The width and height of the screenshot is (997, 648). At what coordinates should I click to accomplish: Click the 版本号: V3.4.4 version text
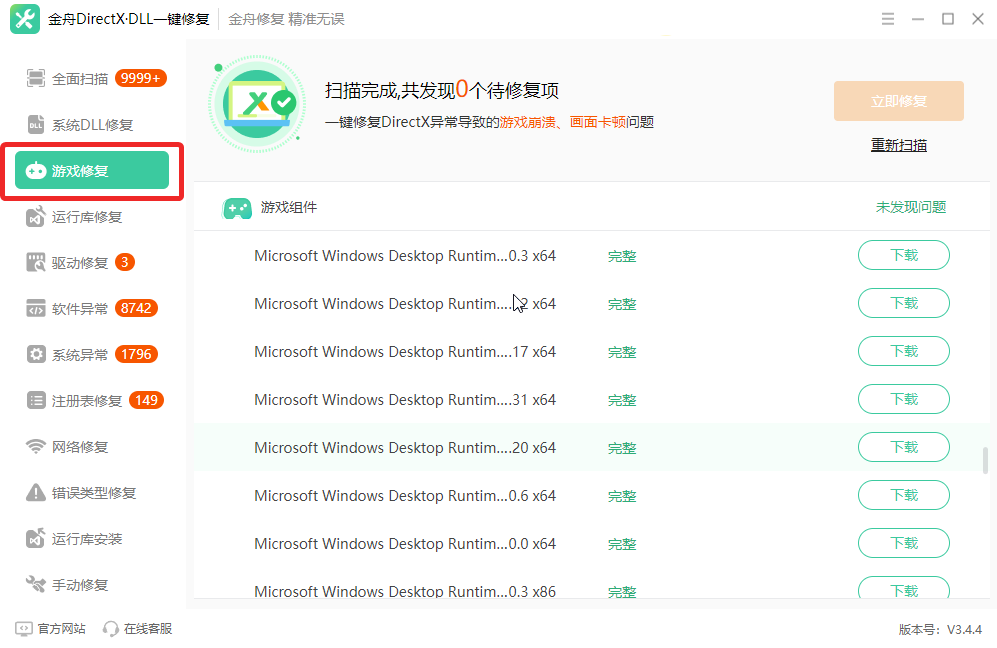tap(940, 630)
